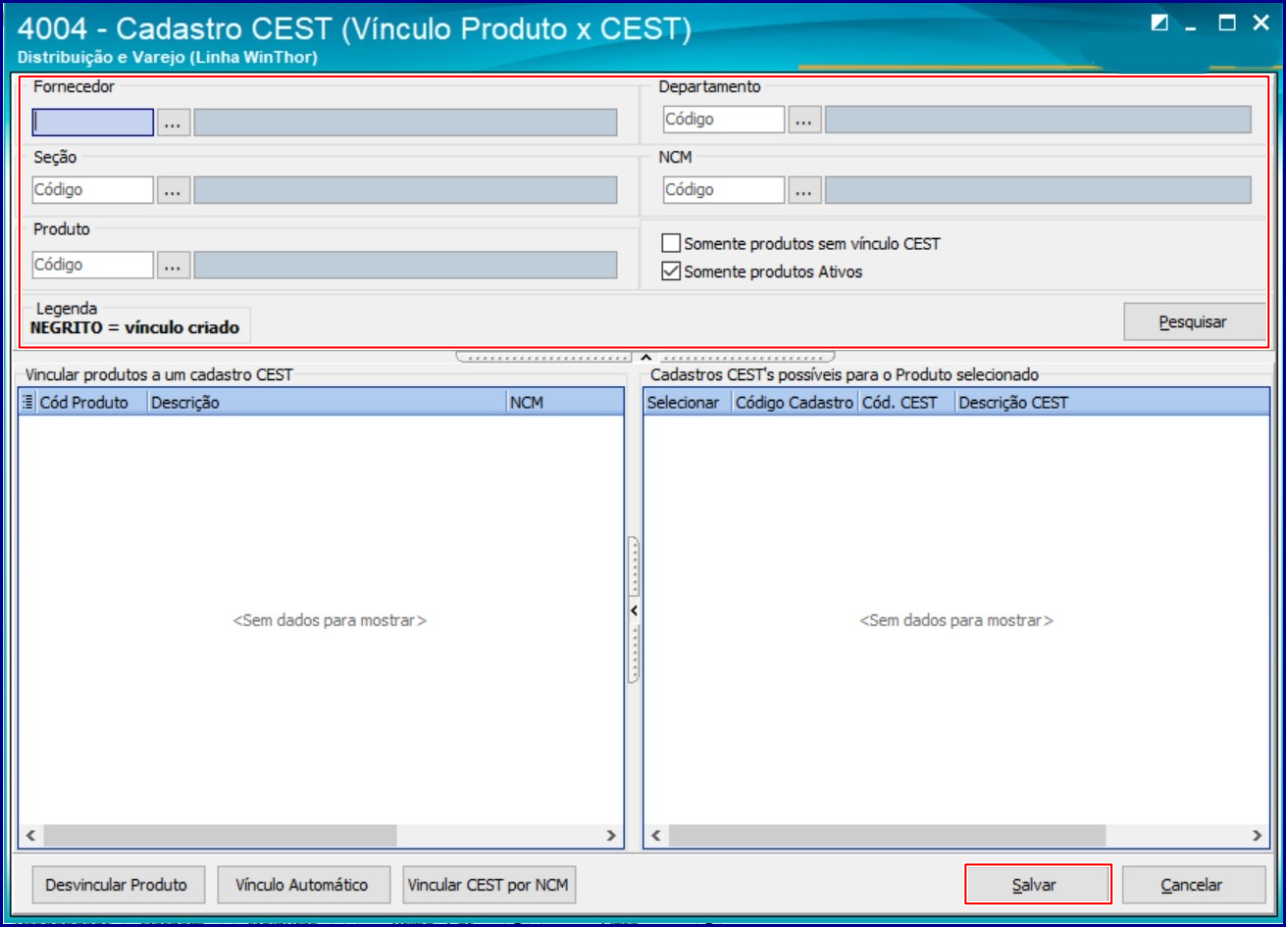The height and width of the screenshot is (927, 1286).
Task: Click '<Sem dados para mostrar>' in products grid
Action: coord(330,621)
